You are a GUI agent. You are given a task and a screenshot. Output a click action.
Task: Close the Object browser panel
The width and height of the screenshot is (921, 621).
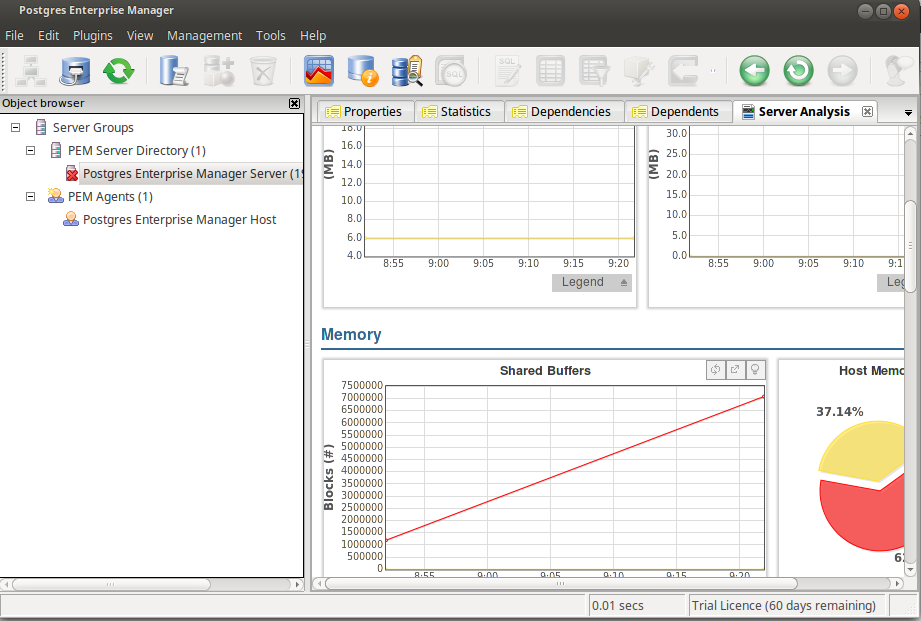click(294, 103)
